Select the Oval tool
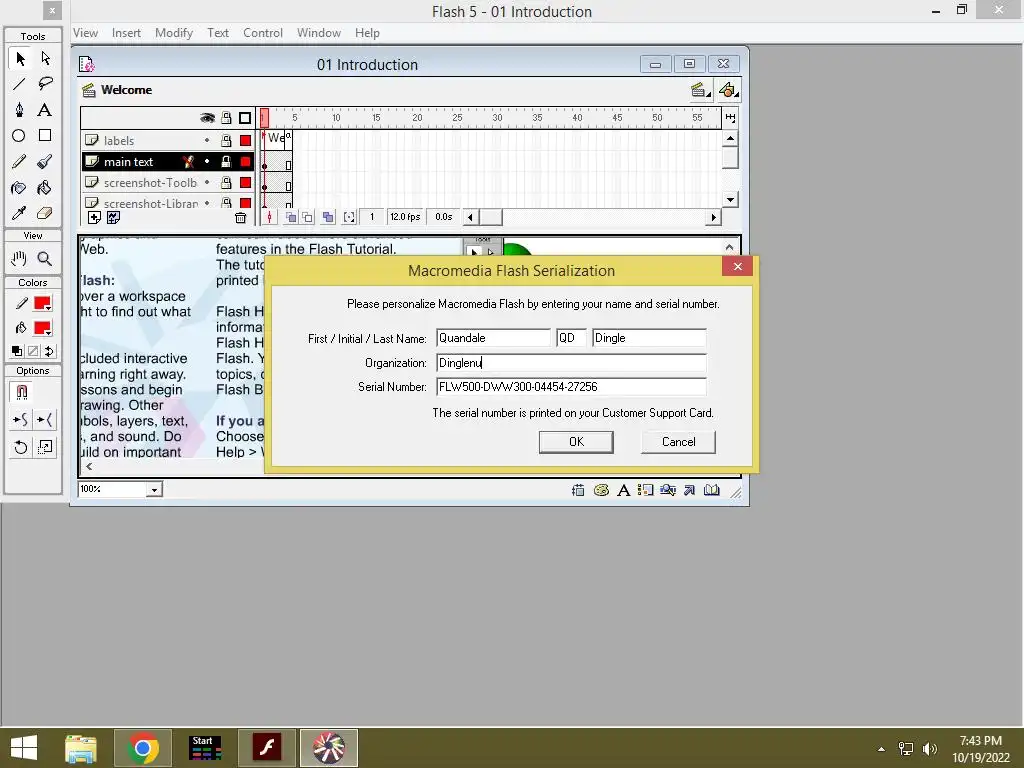Screen dimensions: 1024x768 click(x=20, y=135)
